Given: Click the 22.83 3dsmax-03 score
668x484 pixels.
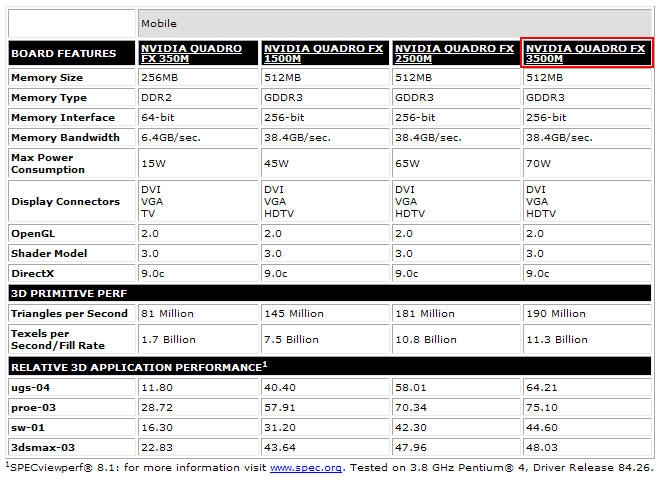Looking at the screenshot, I should [x=157, y=448].
